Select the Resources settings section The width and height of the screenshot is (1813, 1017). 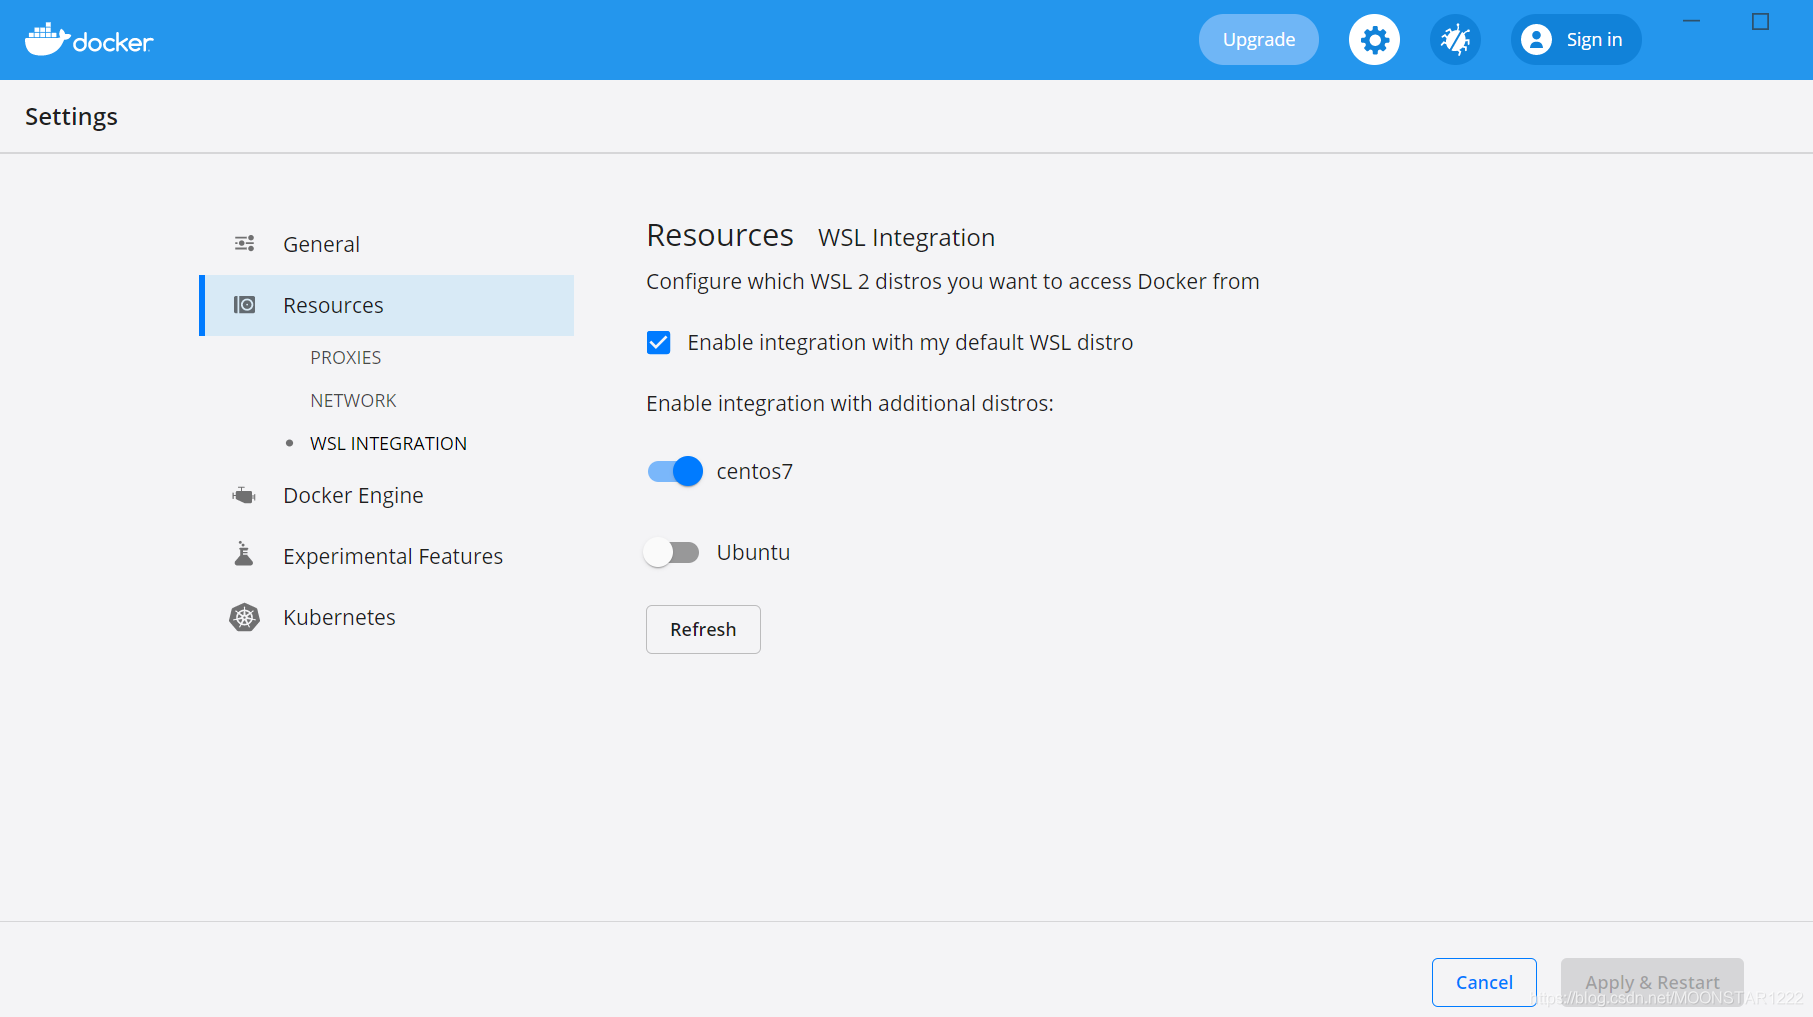[387, 305]
